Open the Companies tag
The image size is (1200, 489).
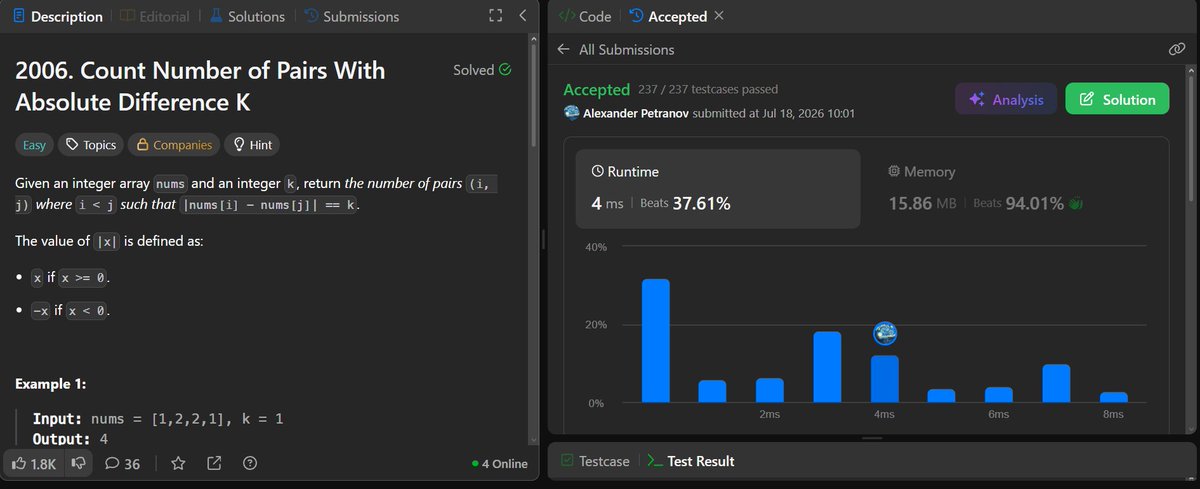(174, 145)
